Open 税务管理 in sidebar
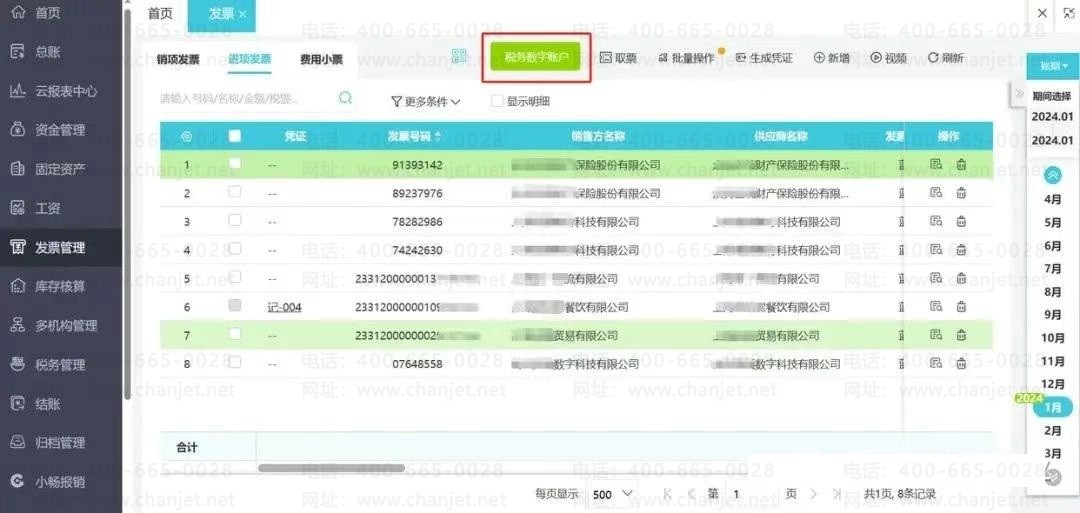This screenshot has width=1080, height=513. click(60, 365)
